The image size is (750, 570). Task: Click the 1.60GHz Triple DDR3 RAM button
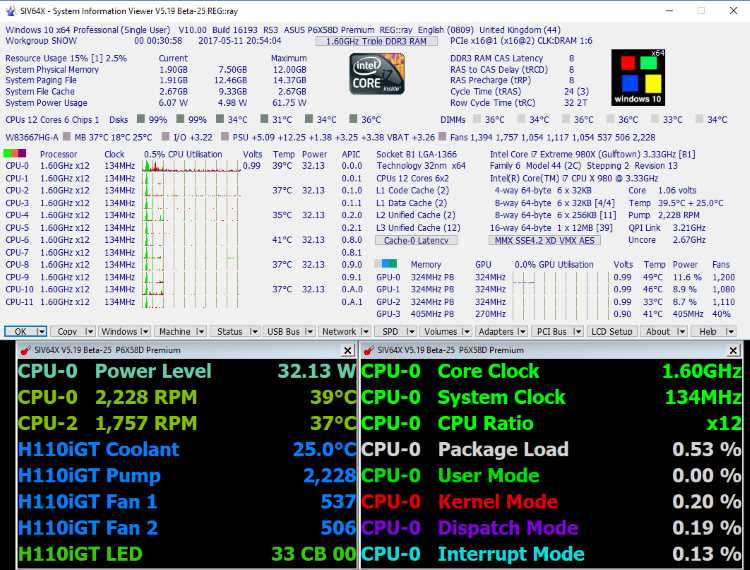376,41
